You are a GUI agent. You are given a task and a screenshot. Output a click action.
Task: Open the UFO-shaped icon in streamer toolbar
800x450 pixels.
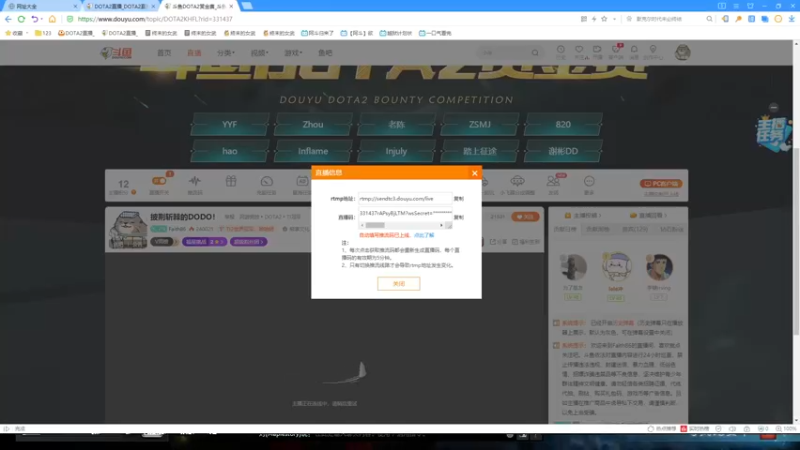coord(517,181)
